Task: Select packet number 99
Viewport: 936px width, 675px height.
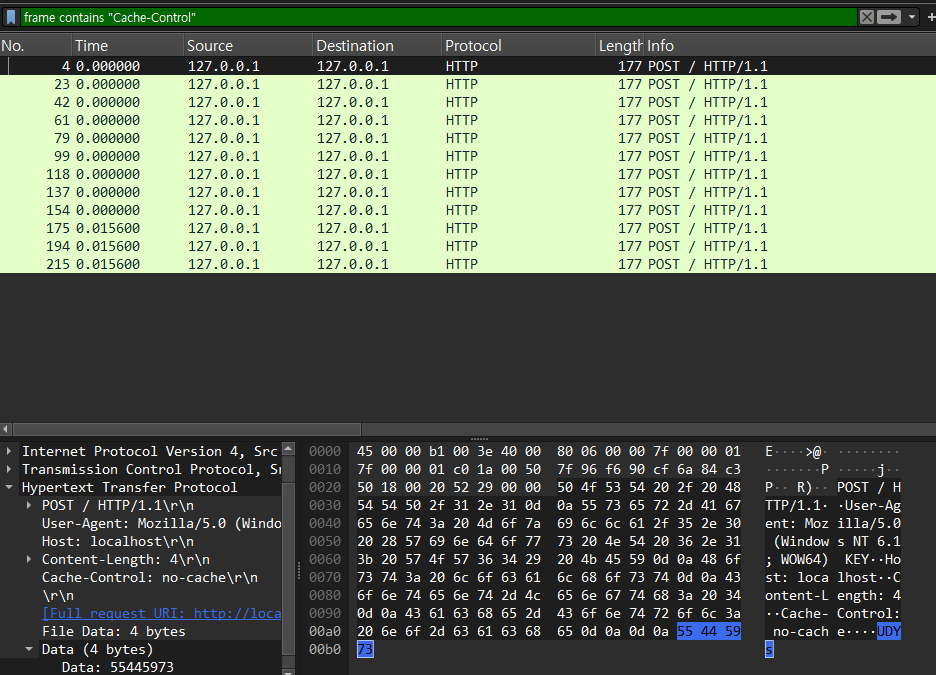Action: pos(468,156)
